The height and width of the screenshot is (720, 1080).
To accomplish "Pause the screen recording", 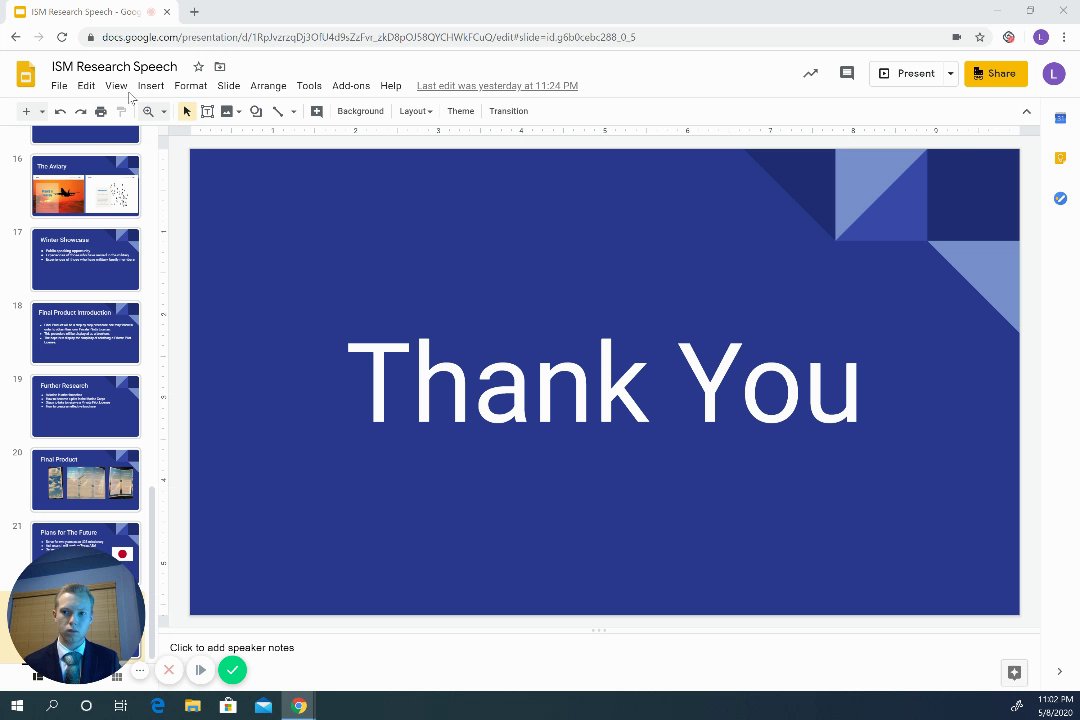I will coord(200,670).
